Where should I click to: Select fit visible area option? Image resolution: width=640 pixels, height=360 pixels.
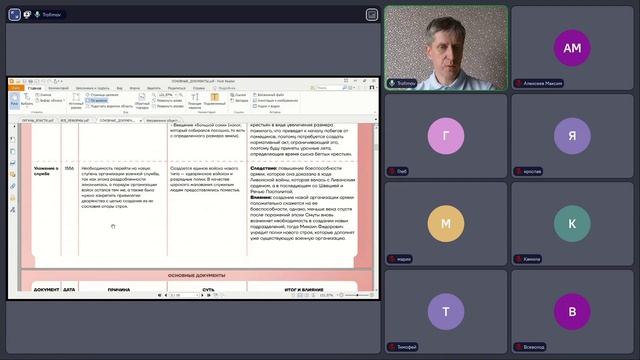(109, 106)
